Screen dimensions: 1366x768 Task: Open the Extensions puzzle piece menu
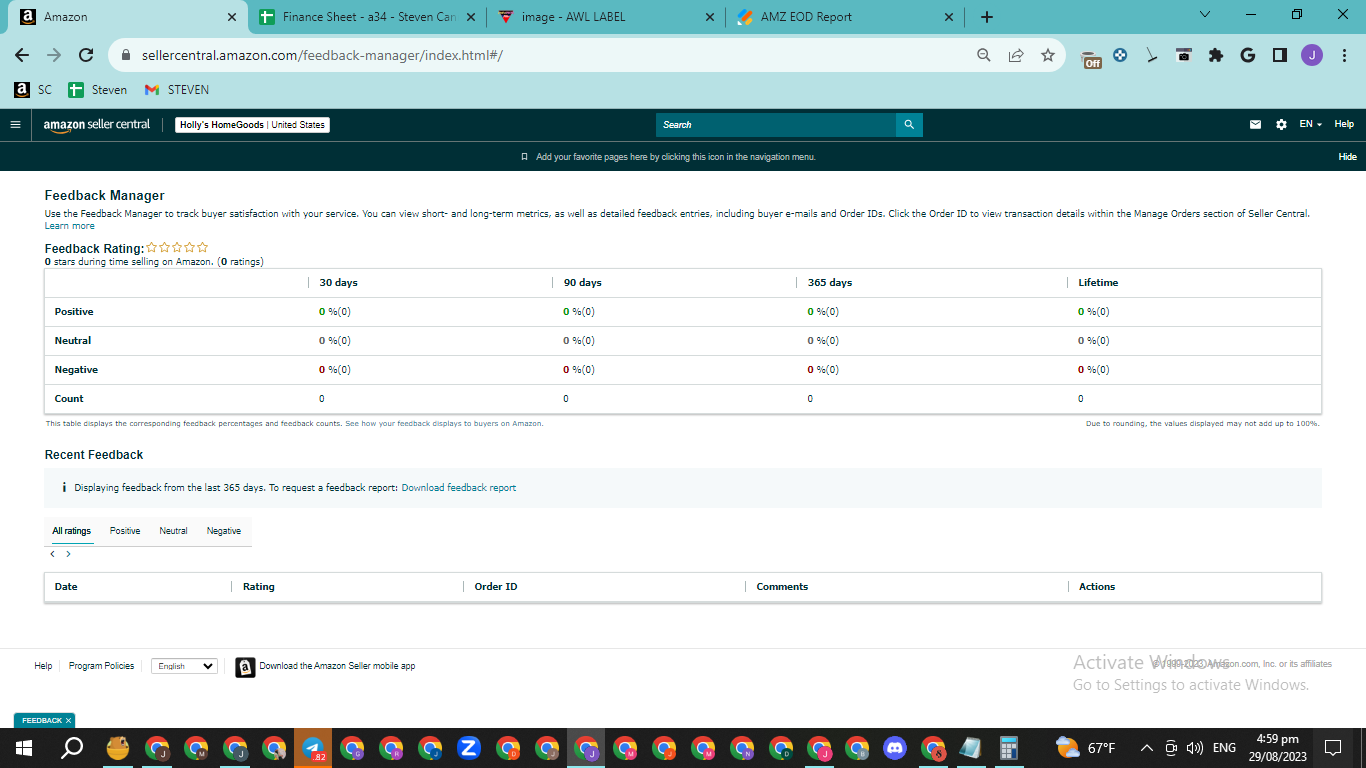tap(1216, 56)
